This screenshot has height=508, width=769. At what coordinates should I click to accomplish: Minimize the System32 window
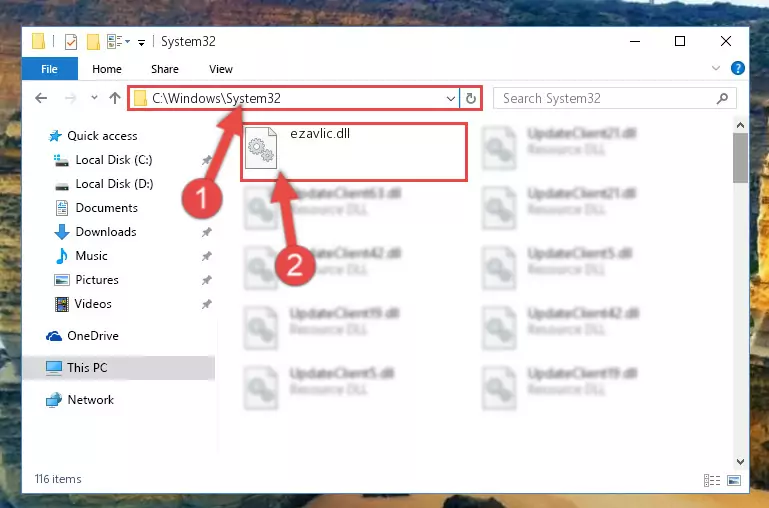[x=635, y=42]
